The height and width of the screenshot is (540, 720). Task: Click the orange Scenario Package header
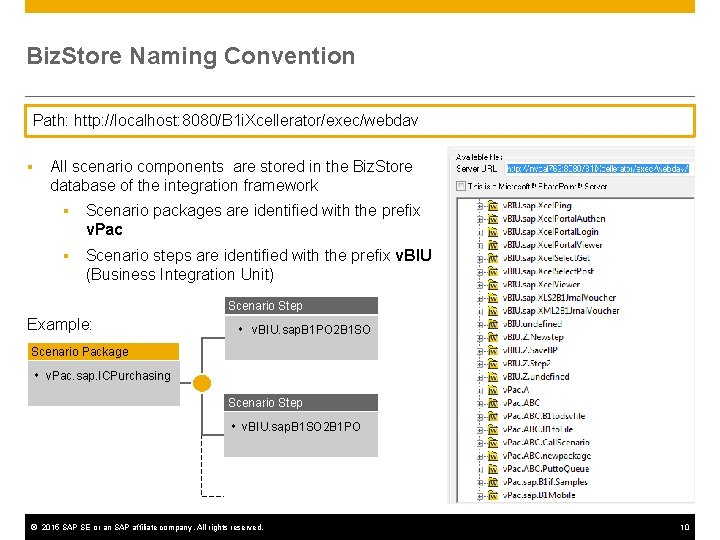[103, 352]
